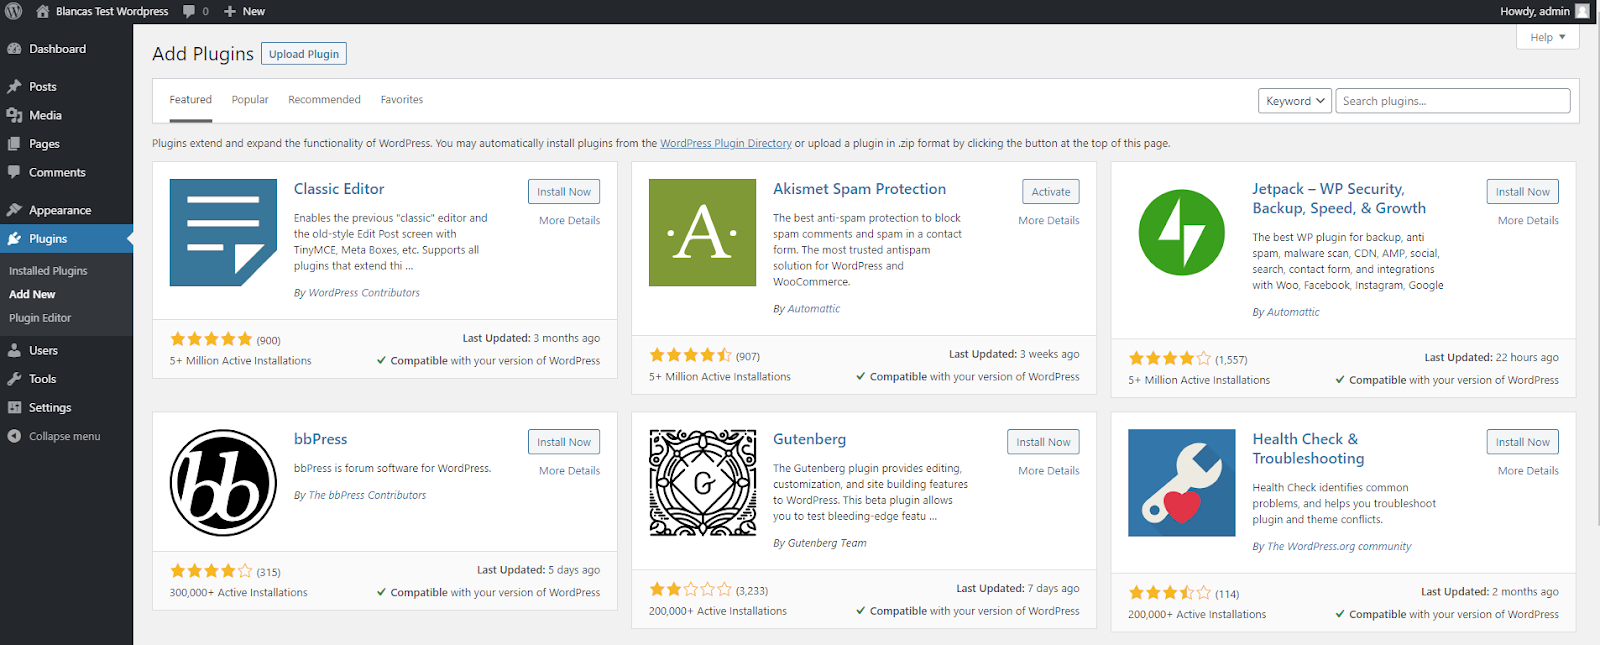Switch to the Favorites tab
Image resolution: width=1600 pixels, height=645 pixels.
(x=401, y=100)
